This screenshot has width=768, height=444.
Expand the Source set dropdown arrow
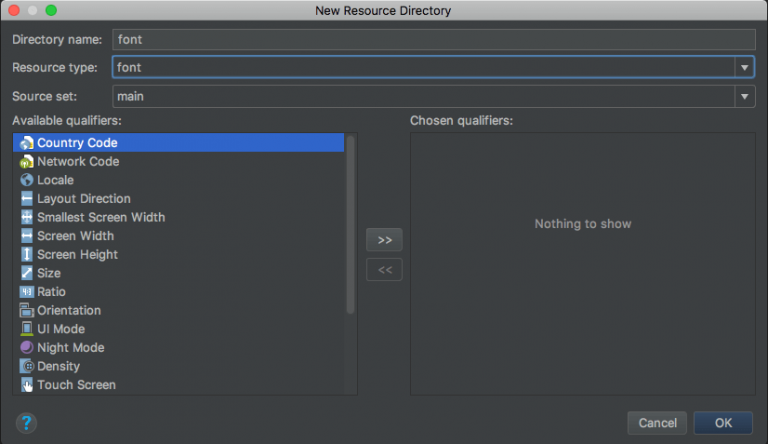point(744,97)
